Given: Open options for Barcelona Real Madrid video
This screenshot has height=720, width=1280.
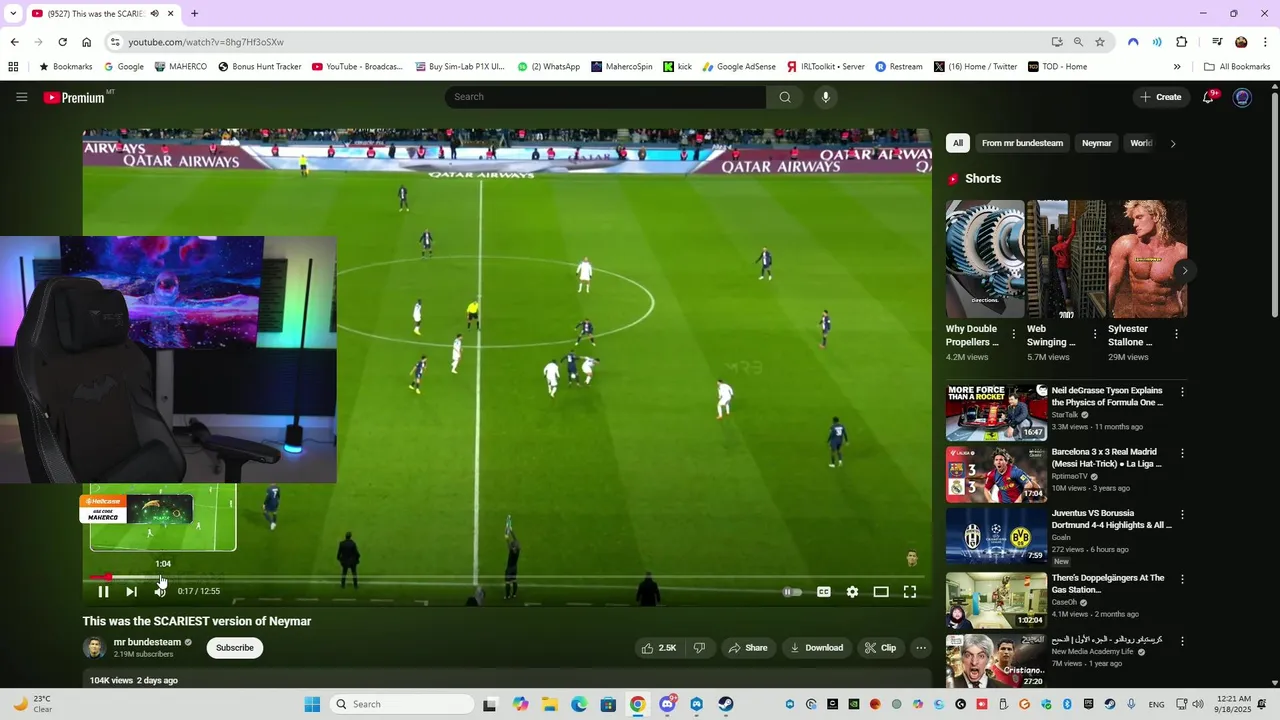Looking at the screenshot, I should coord(1182,453).
